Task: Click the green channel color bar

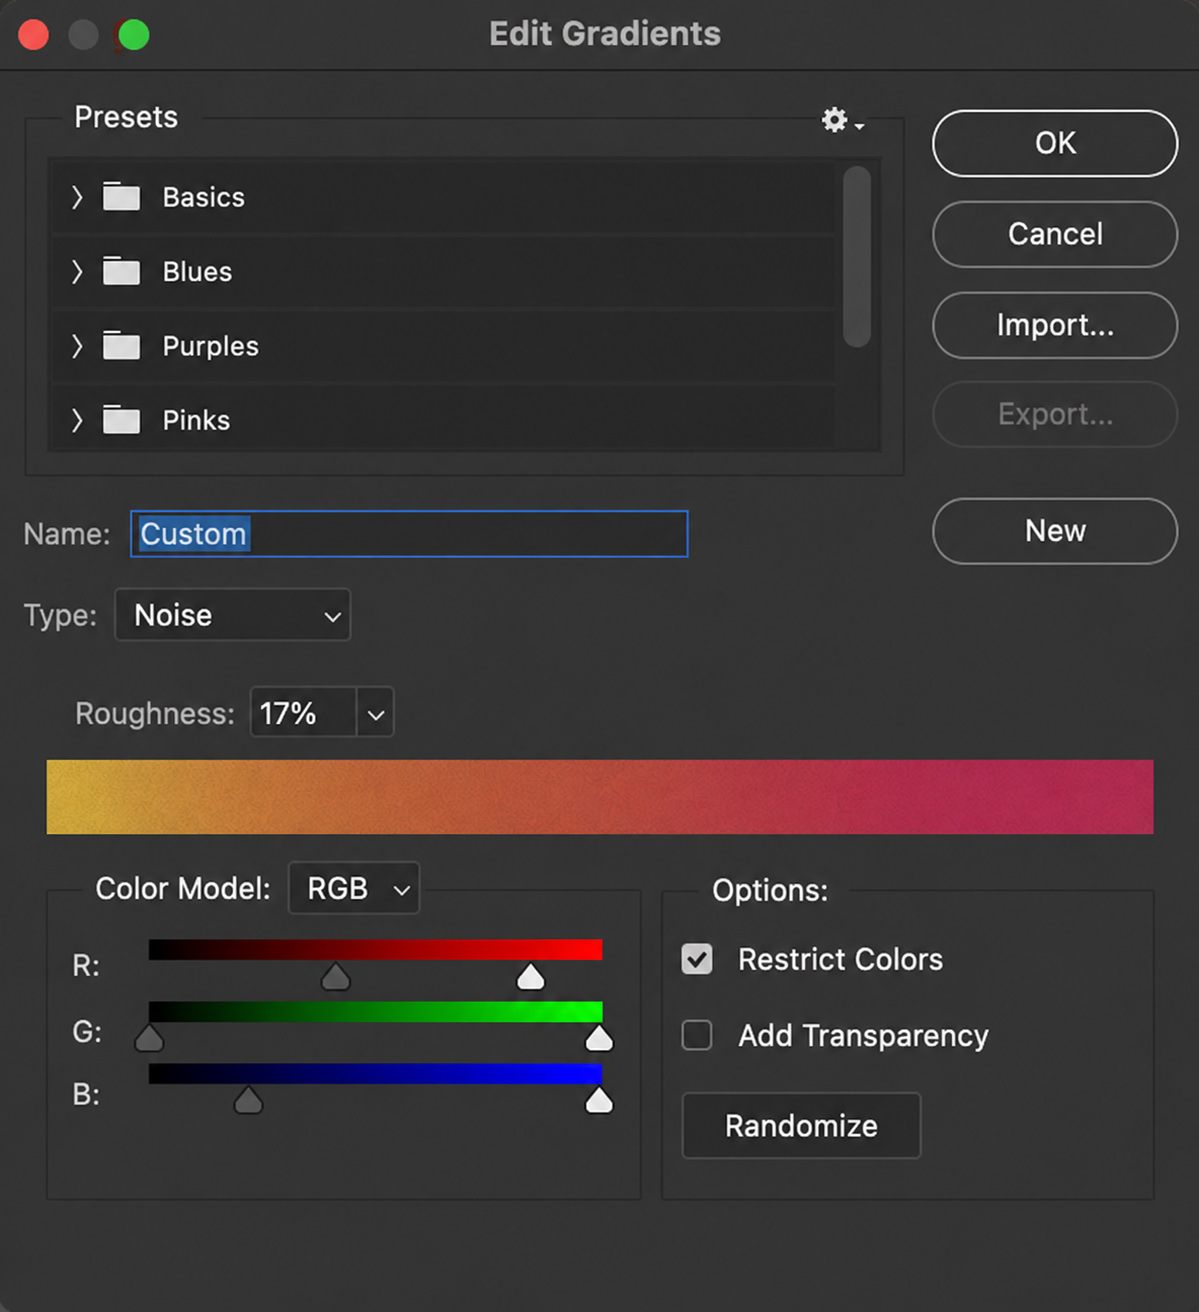Action: (x=376, y=1011)
